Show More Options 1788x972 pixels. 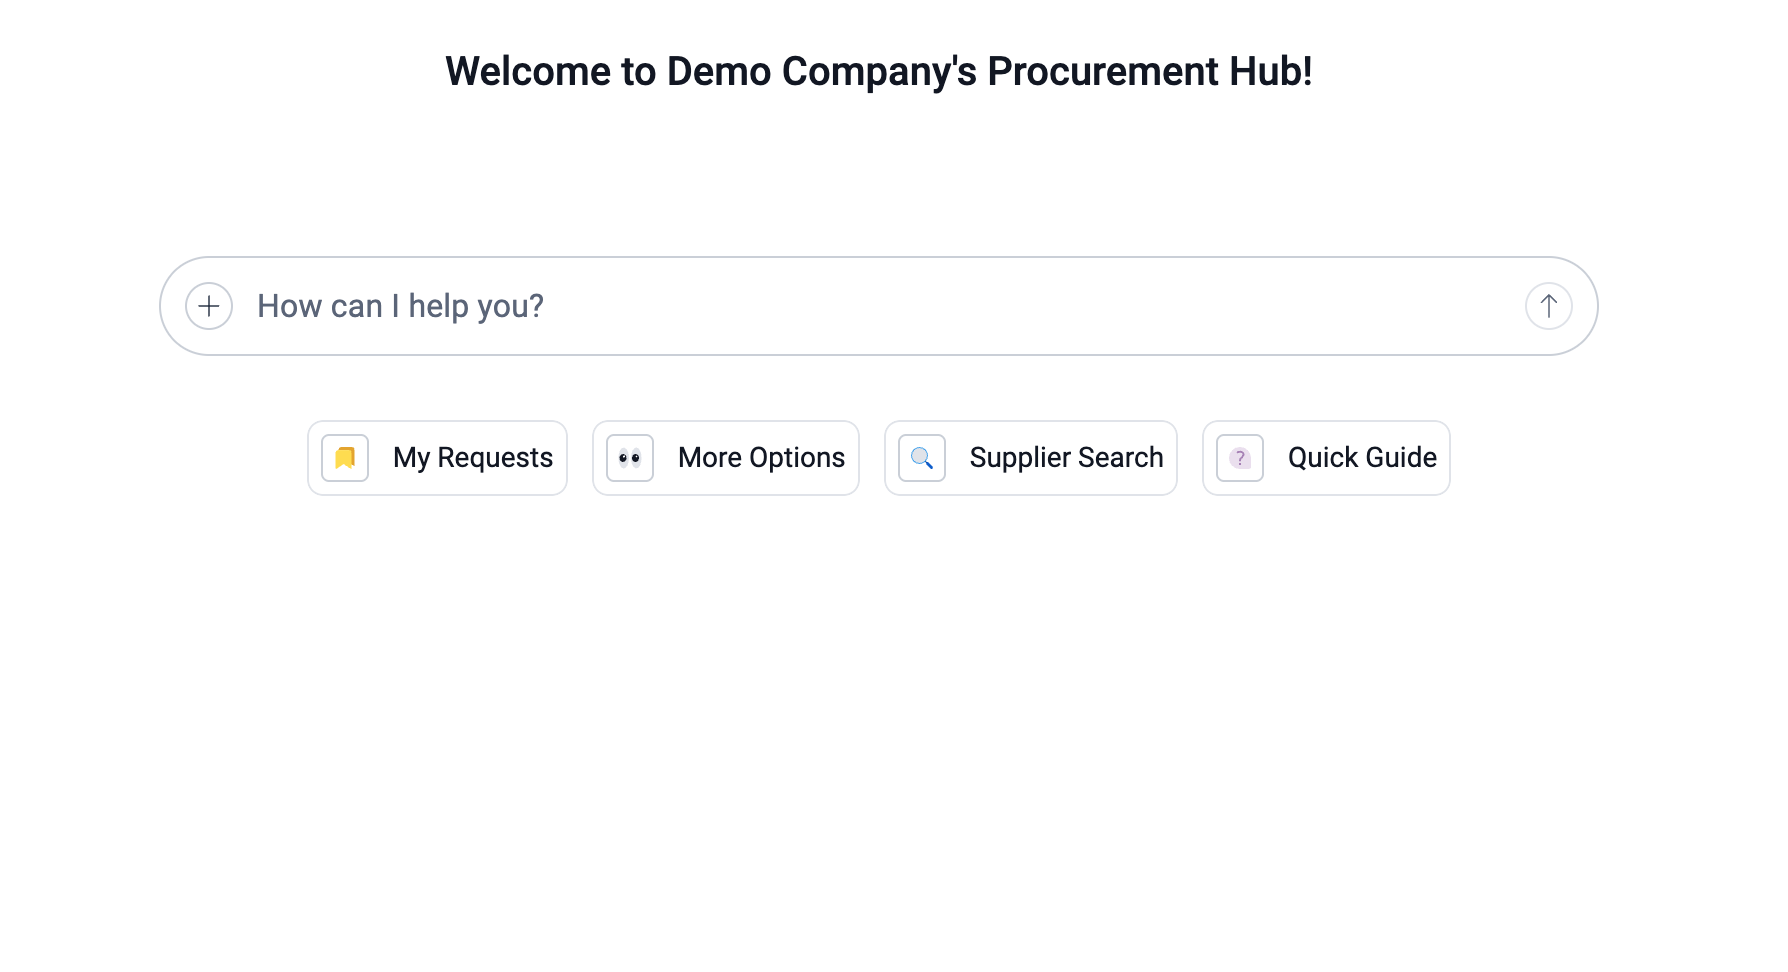coord(726,458)
